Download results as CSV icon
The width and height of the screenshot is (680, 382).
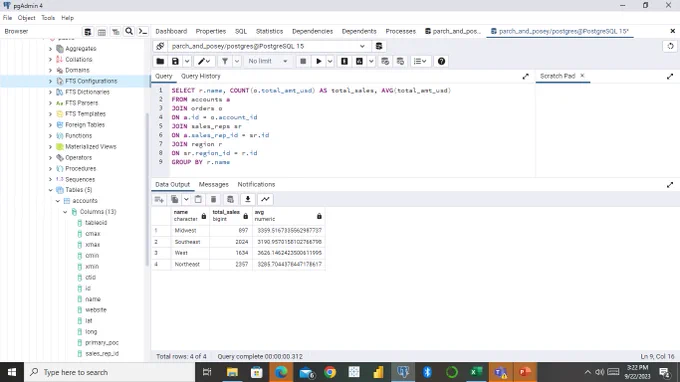[x=248, y=199]
